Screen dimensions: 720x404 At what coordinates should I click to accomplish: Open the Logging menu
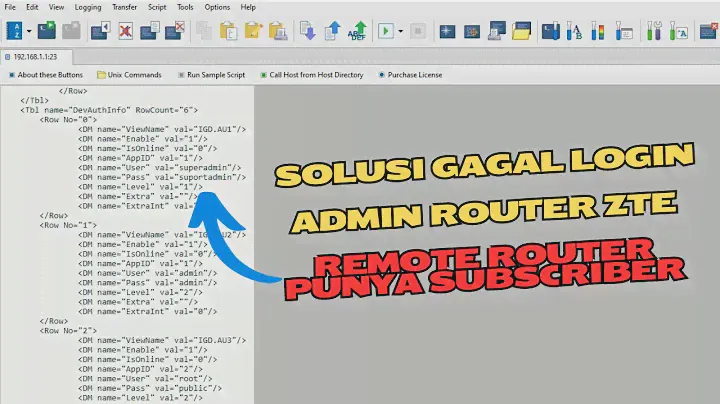pyautogui.click(x=88, y=7)
